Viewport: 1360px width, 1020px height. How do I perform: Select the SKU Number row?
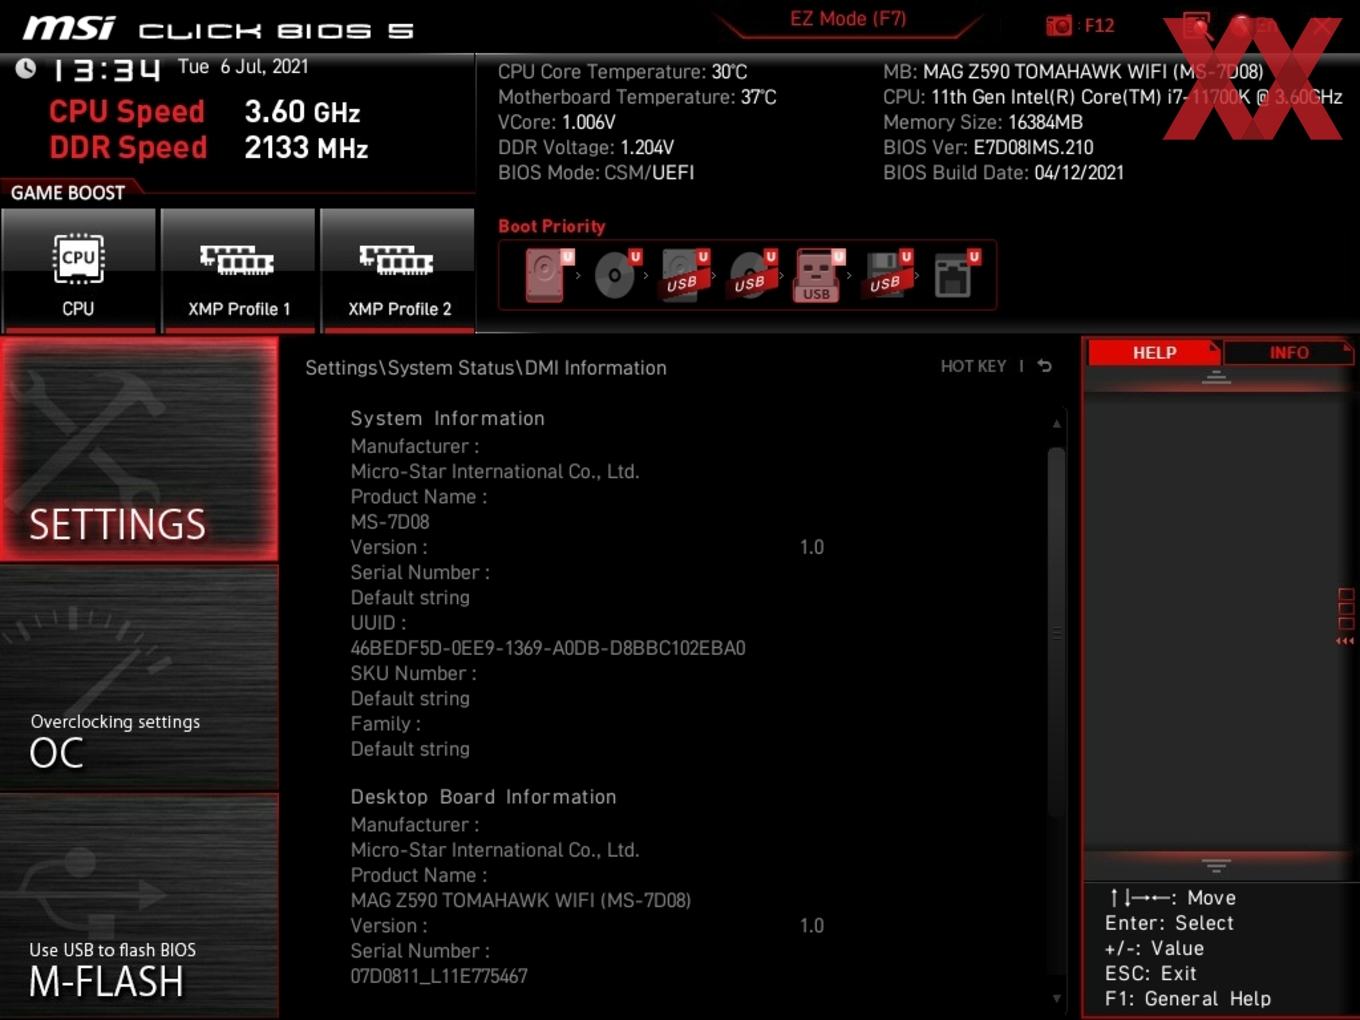[413, 673]
